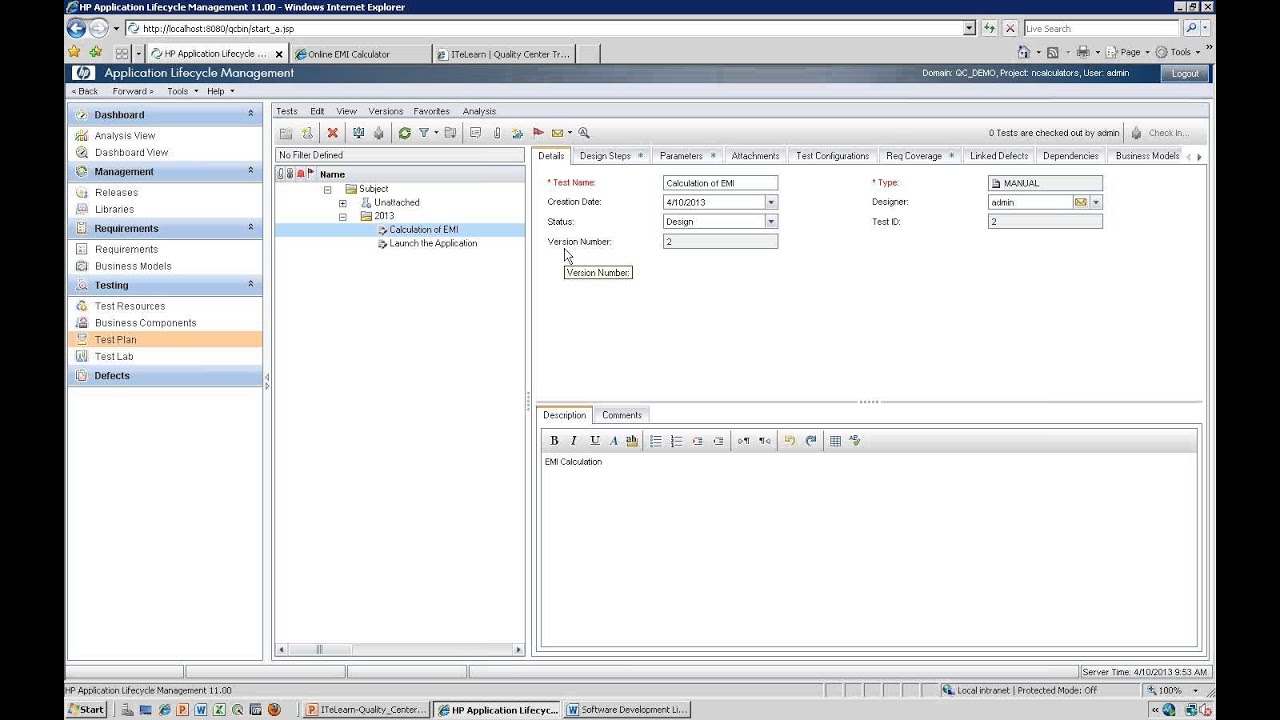Viewport: 1280px width, 720px height.
Task: Collapse the Requirements sidebar section
Action: pyautogui.click(x=250, y=228)
